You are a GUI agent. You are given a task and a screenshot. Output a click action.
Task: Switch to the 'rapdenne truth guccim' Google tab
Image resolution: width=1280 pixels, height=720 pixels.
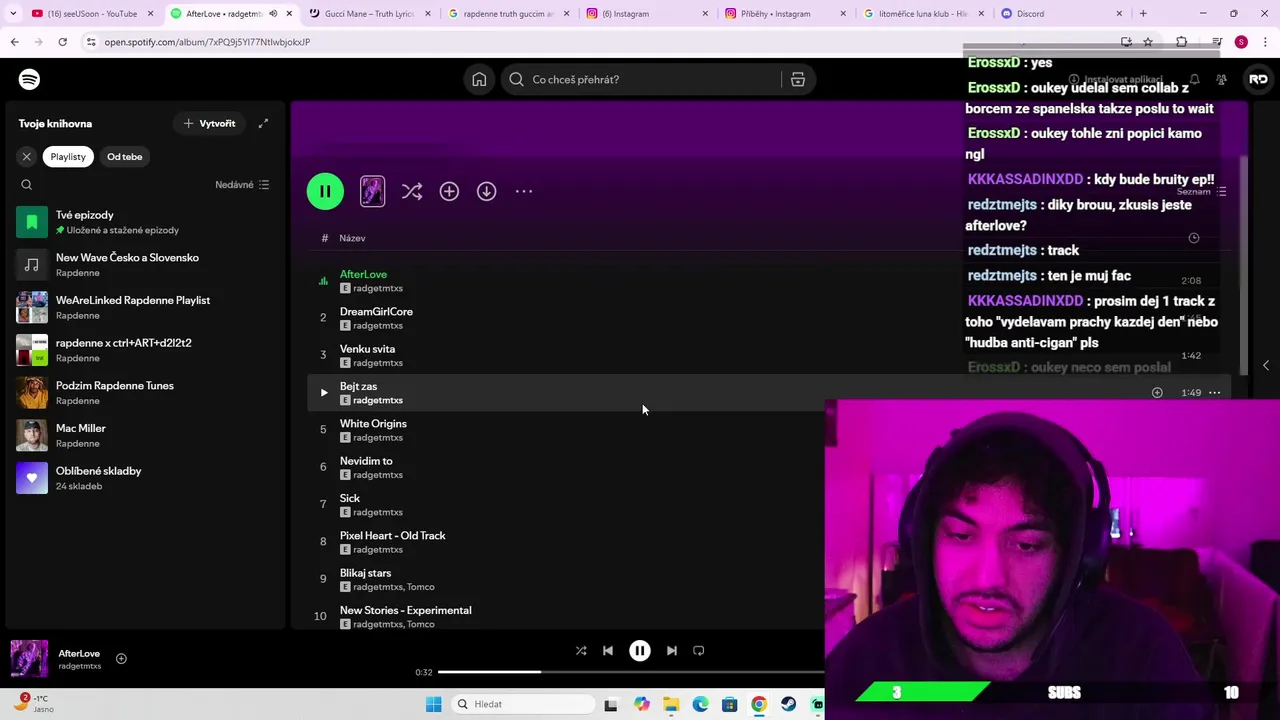pos(508,14)
